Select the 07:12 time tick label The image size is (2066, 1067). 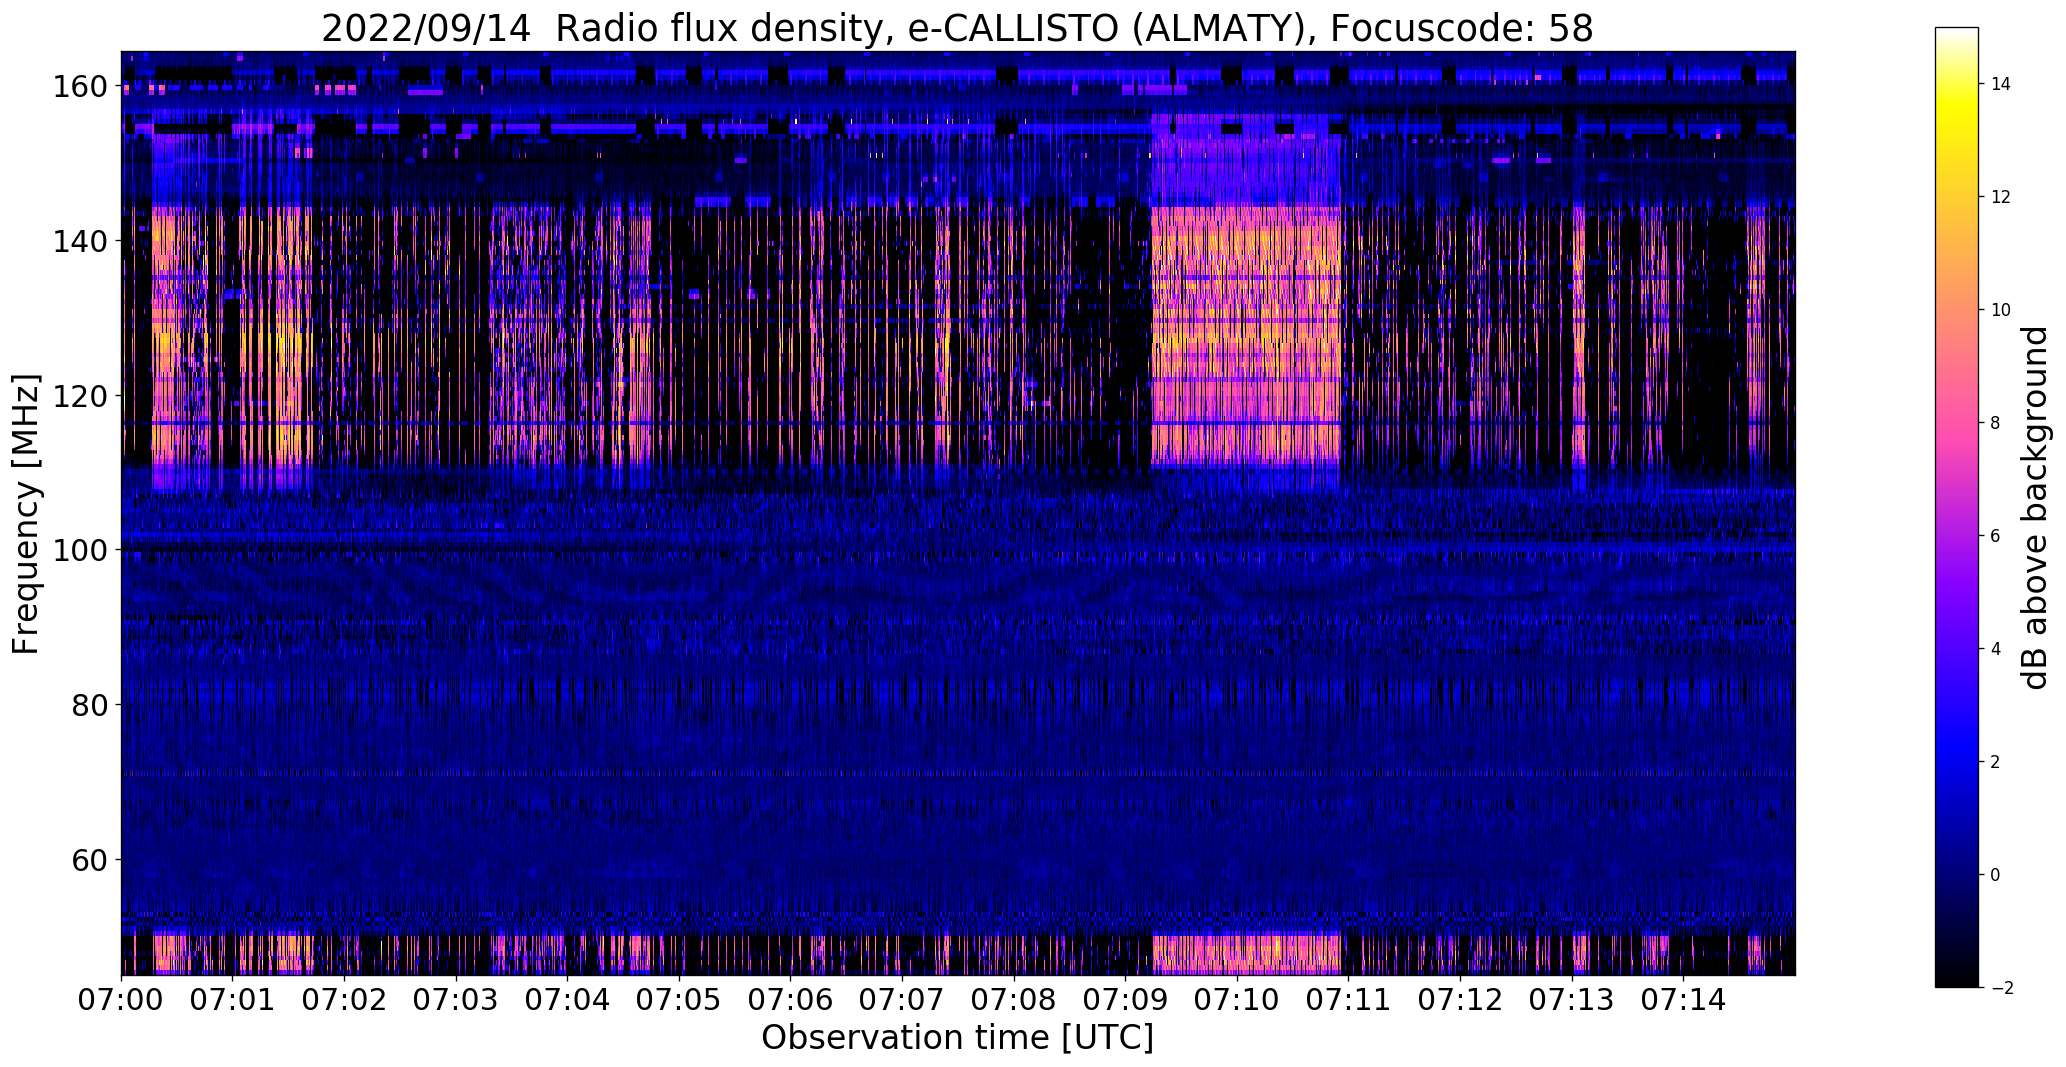coord(1461,1000)
